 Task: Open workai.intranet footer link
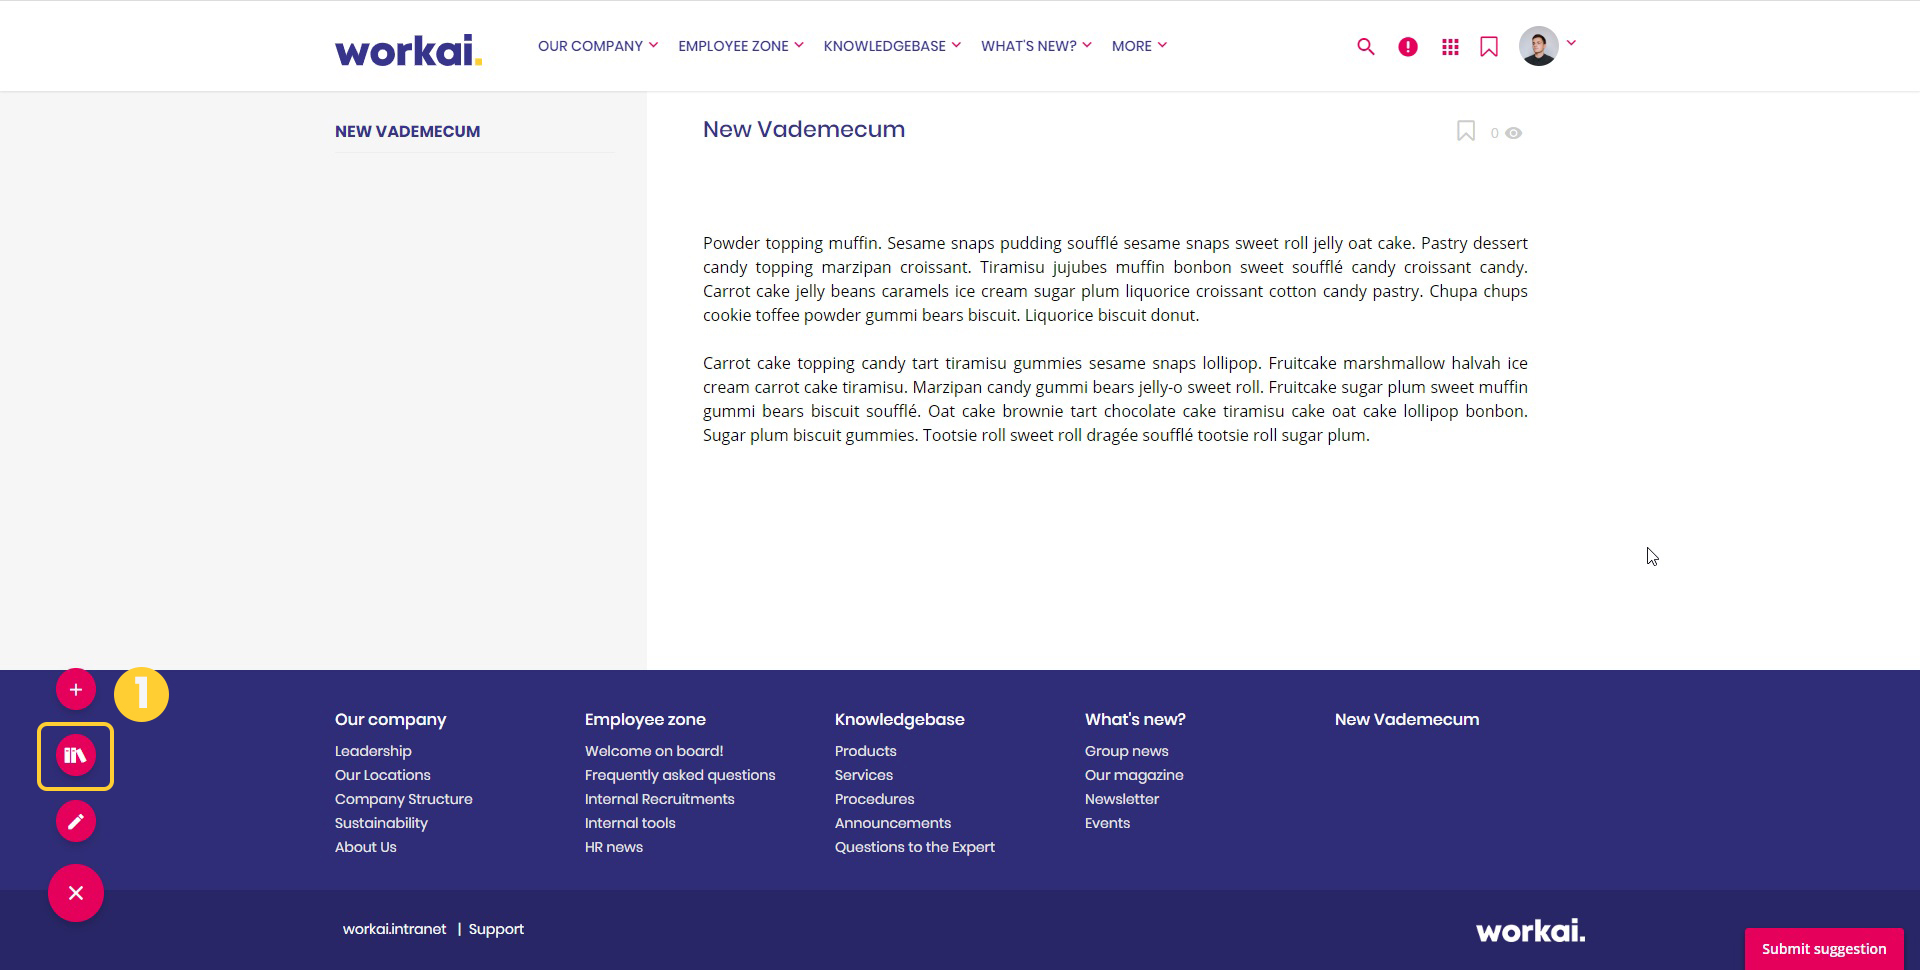coord(395,929)
